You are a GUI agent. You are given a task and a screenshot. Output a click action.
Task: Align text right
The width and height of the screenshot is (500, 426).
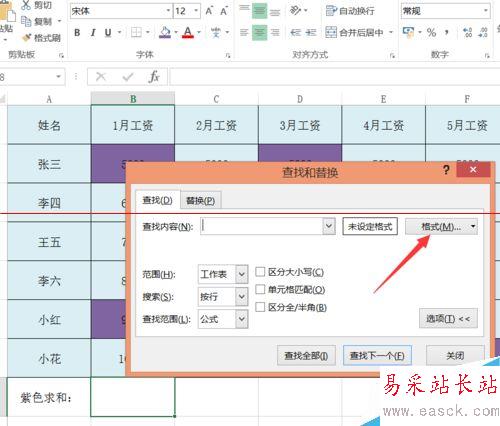(275, 33)
